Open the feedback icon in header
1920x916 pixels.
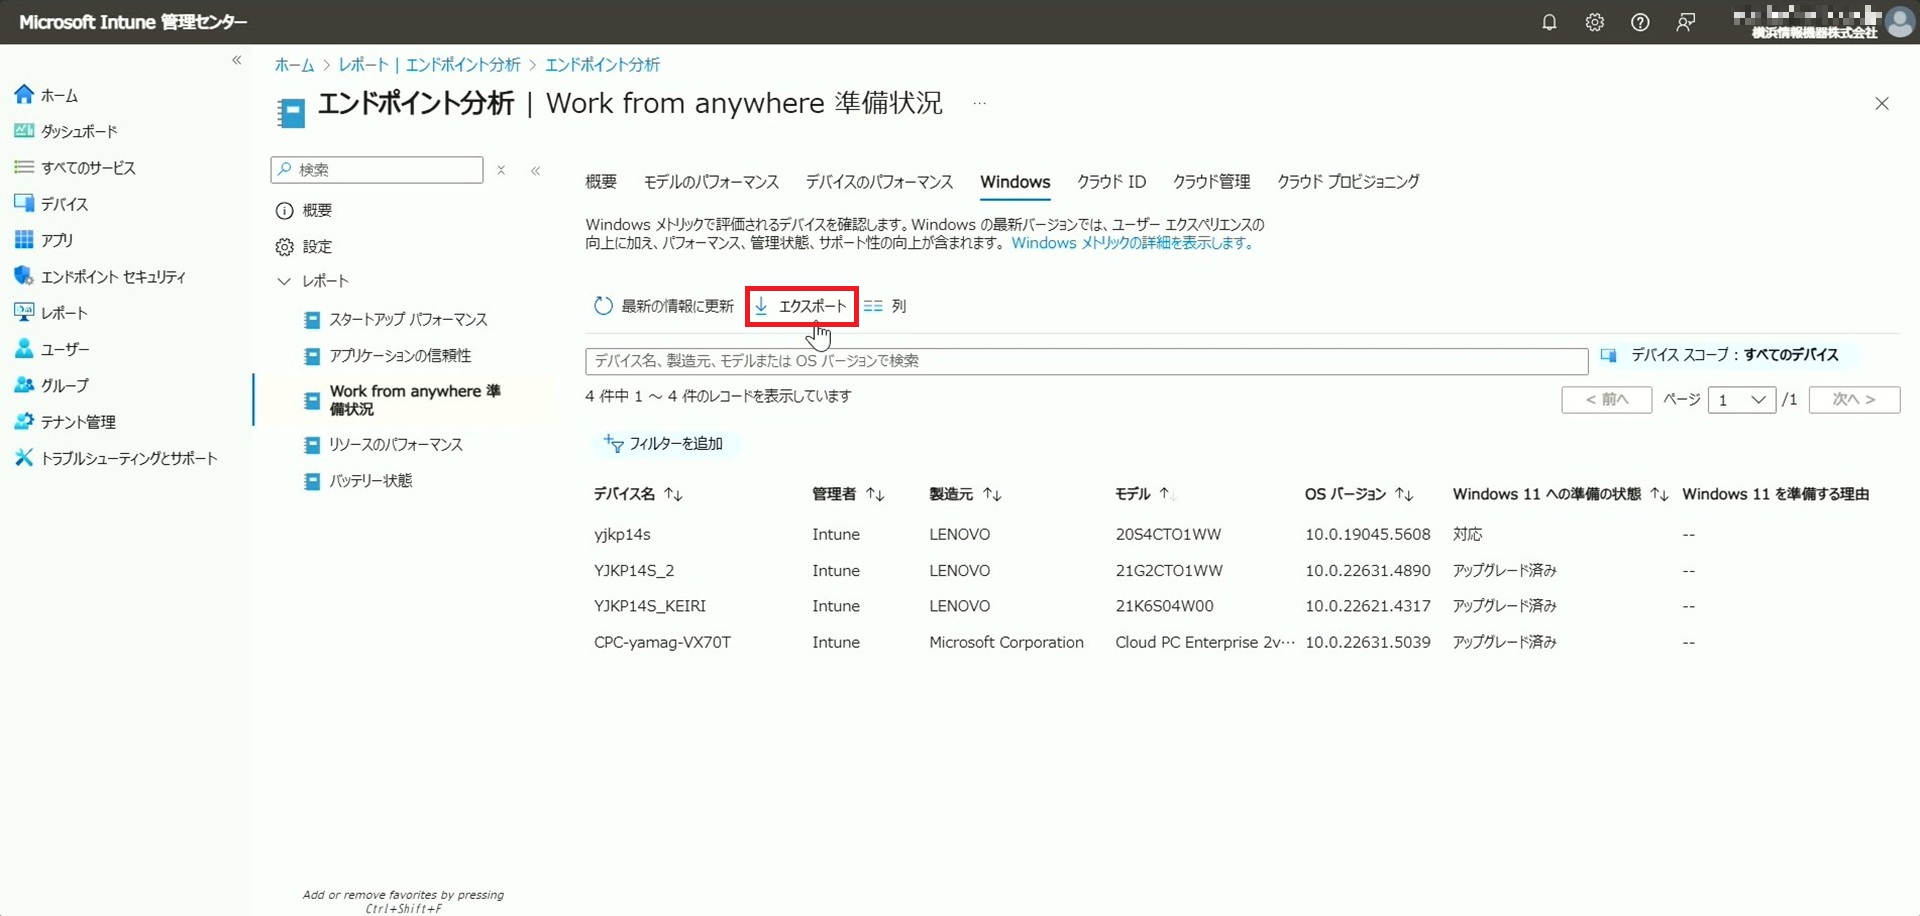1686,22
